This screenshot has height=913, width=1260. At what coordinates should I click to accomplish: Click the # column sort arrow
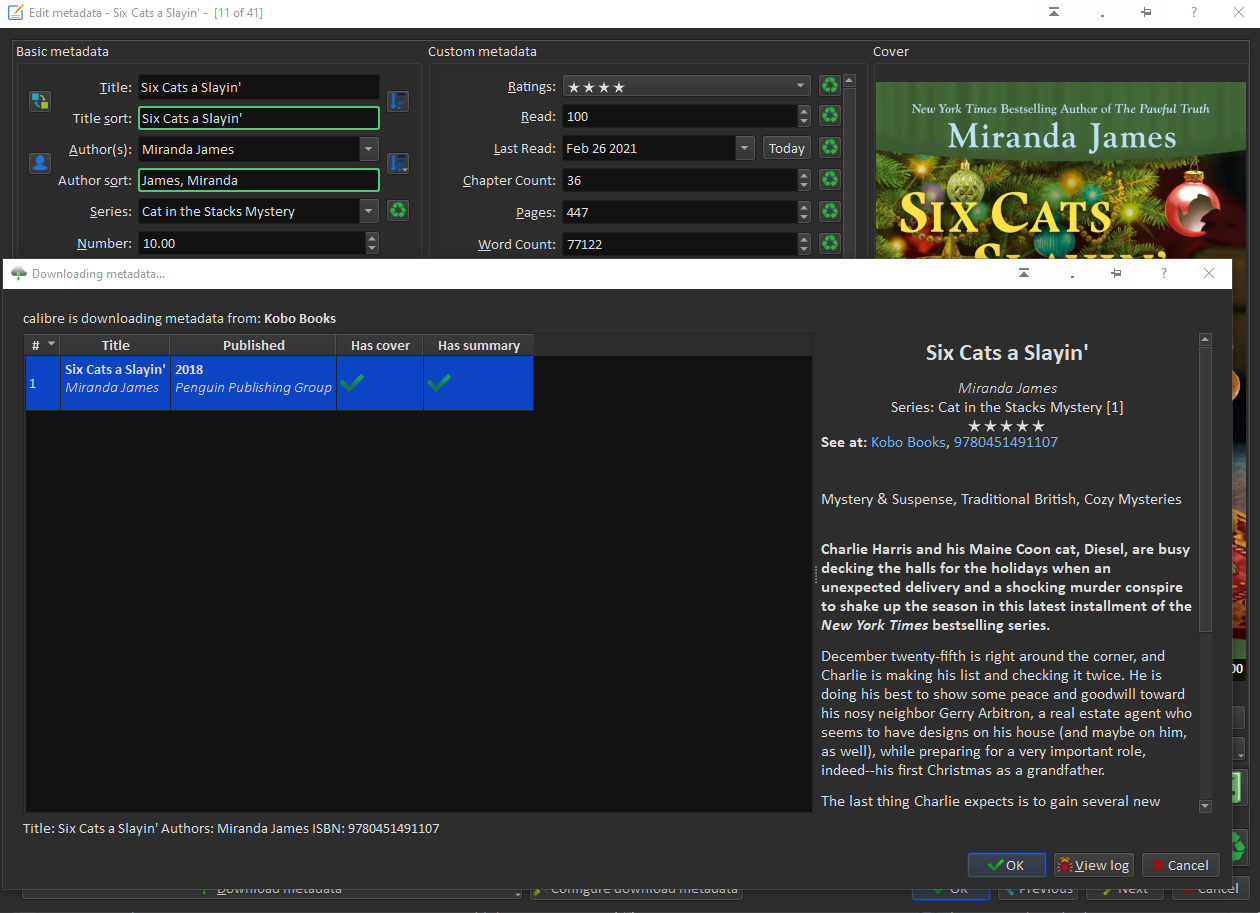[x=52, y=344]
